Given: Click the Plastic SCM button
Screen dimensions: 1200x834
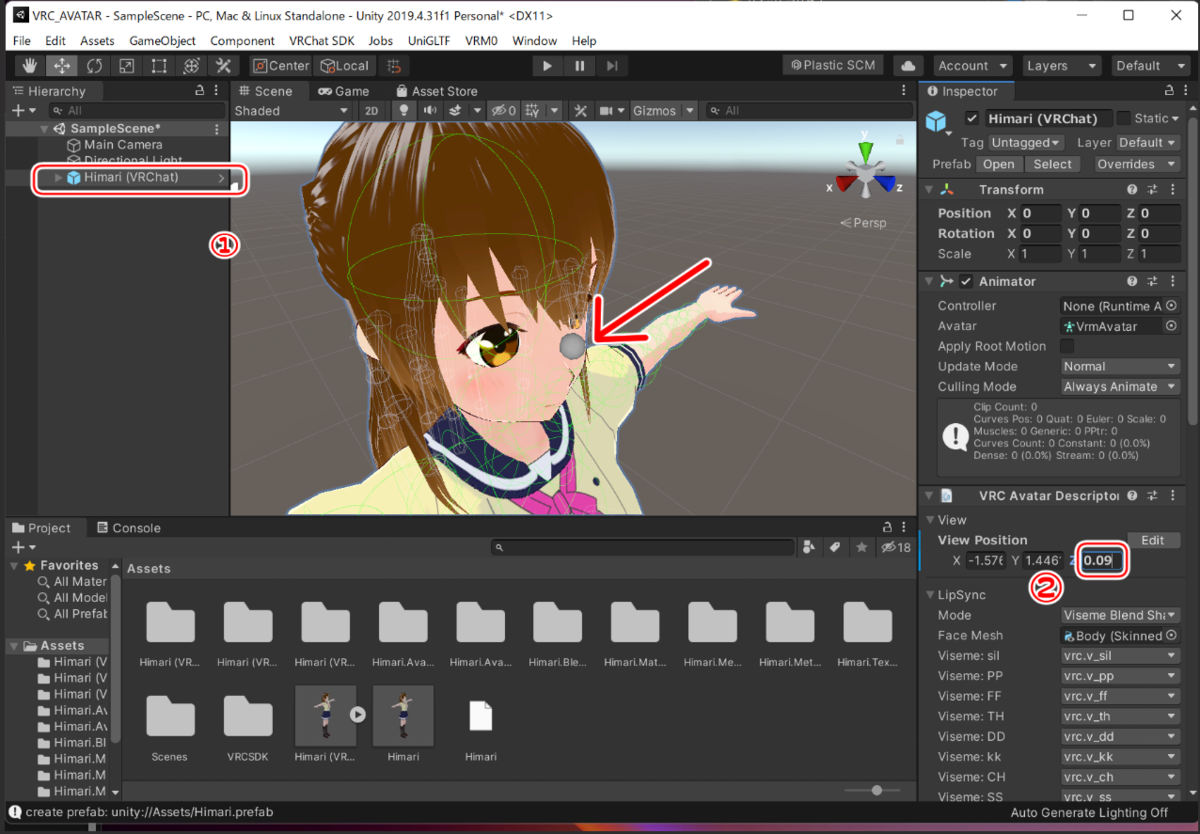Looking at the screenshot, I should click(832, 65).
